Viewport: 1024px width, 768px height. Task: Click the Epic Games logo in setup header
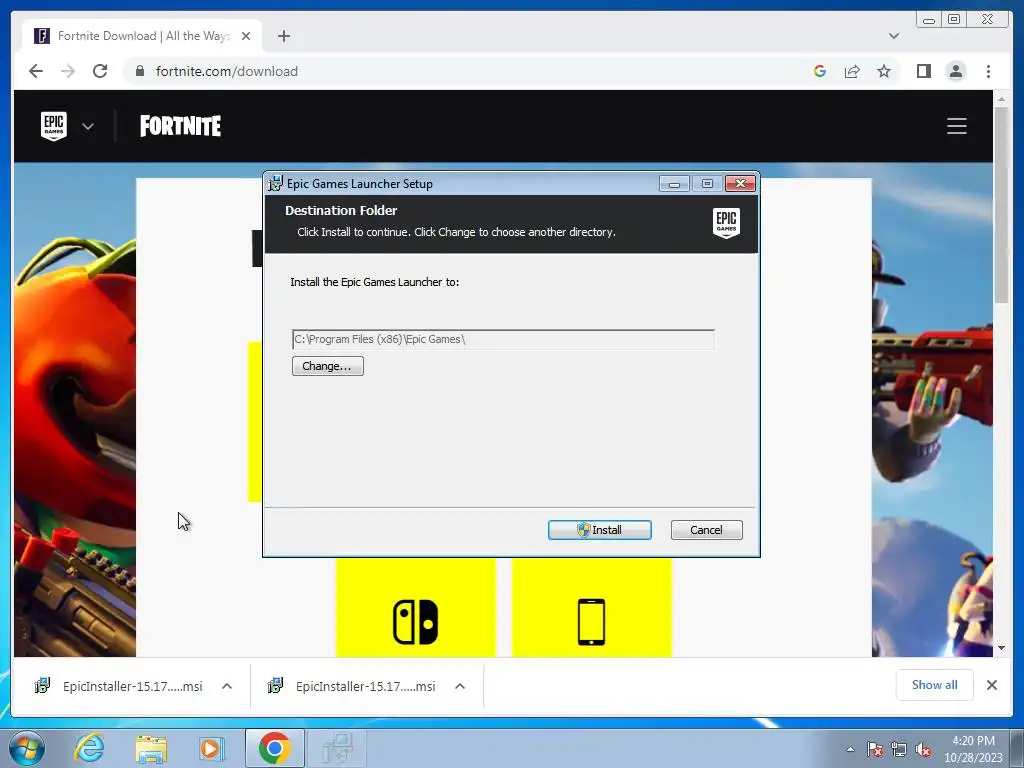pos(726,223)
